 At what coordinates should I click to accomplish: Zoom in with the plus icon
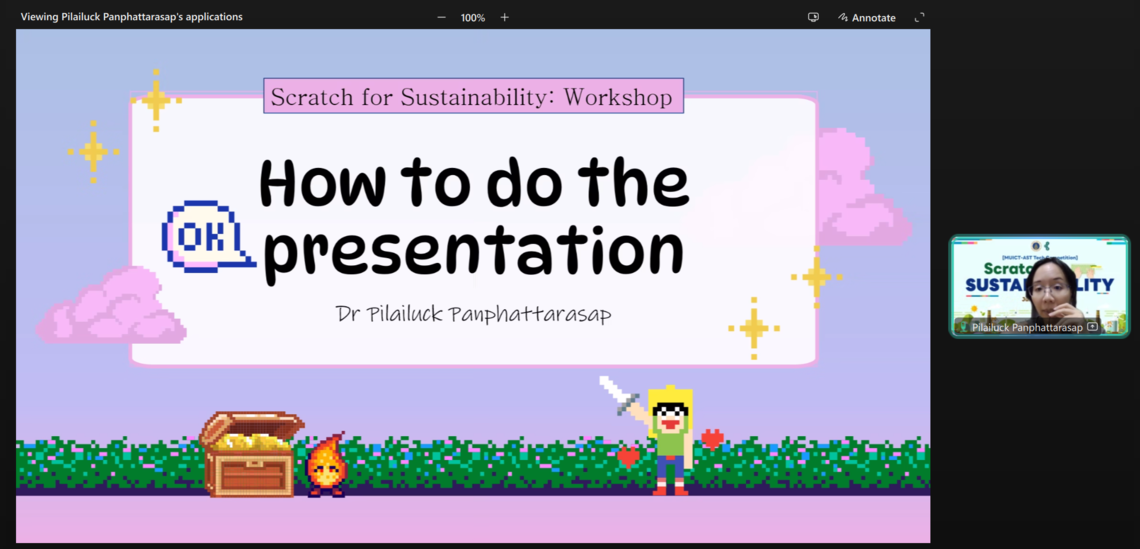(504, 17)
